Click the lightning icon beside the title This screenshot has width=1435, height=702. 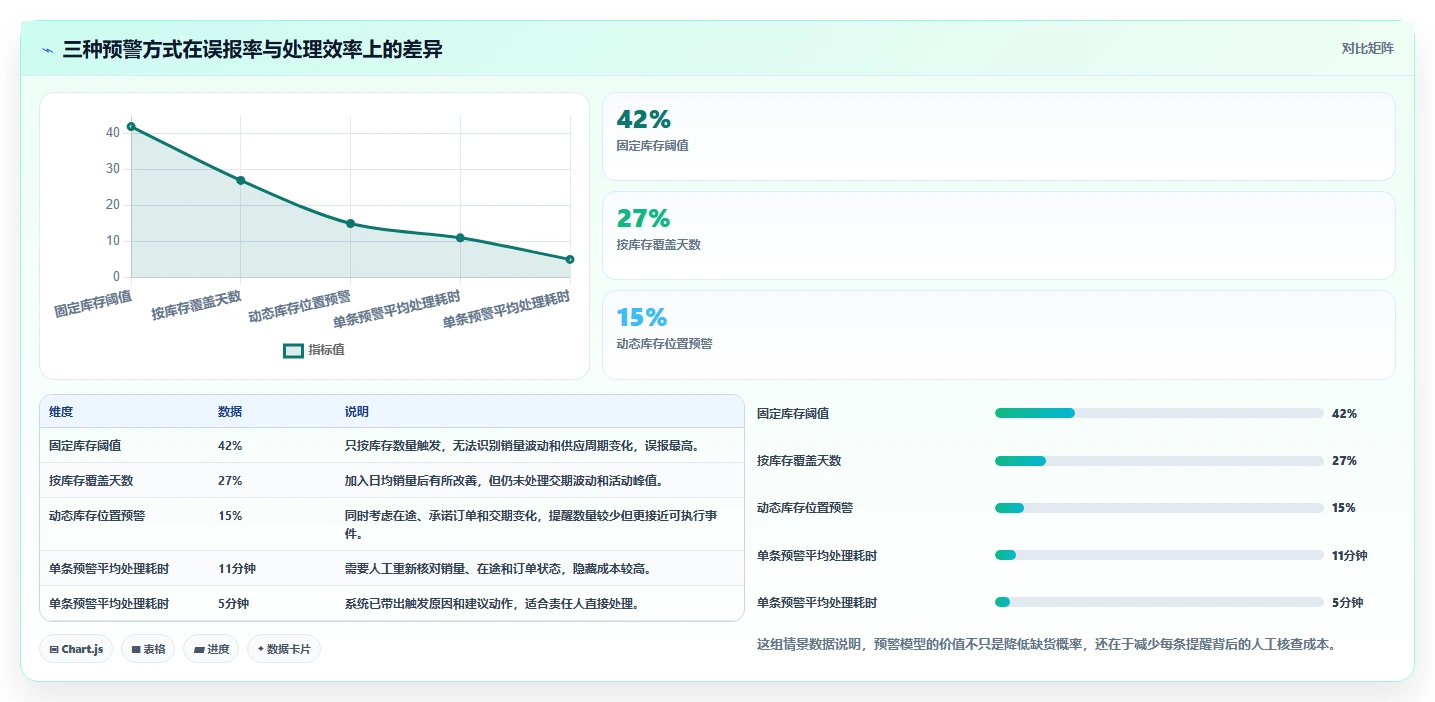(47, 50)
